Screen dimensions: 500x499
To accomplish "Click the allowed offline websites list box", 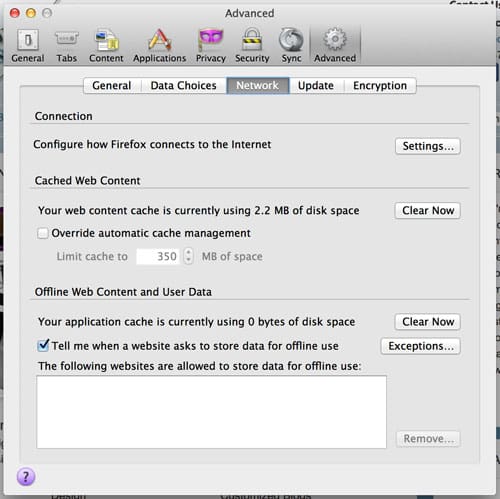I will tap(211, 412).
